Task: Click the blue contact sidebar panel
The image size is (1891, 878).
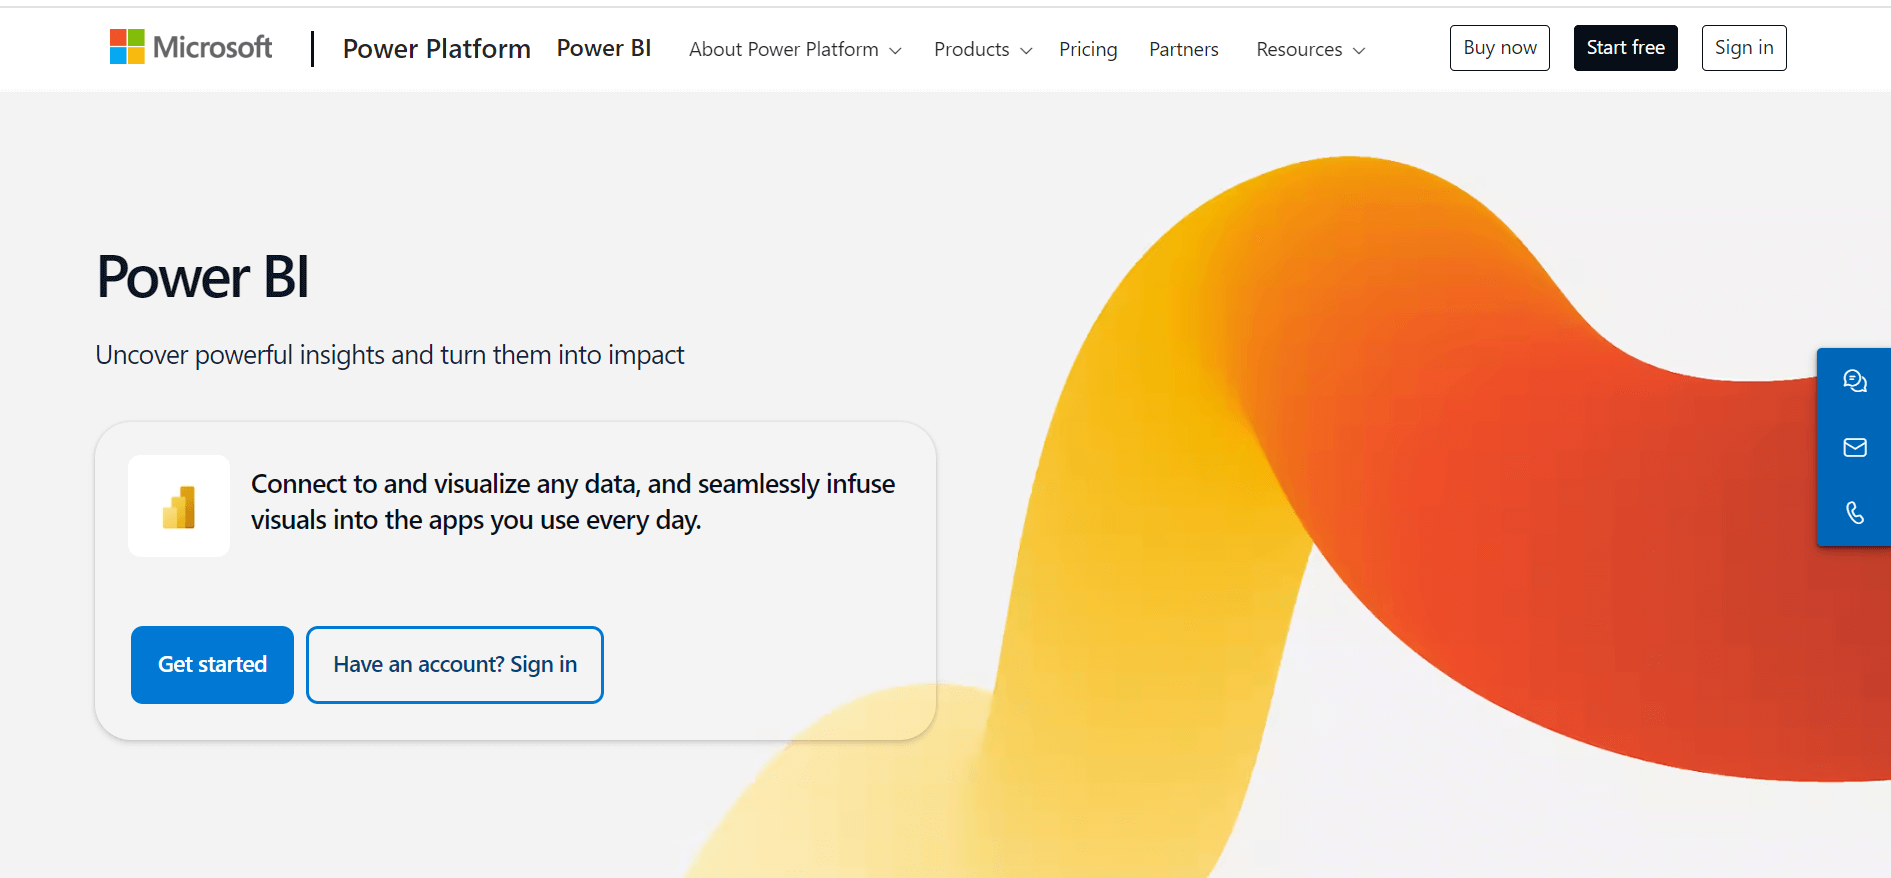Action: point(1853,446)
